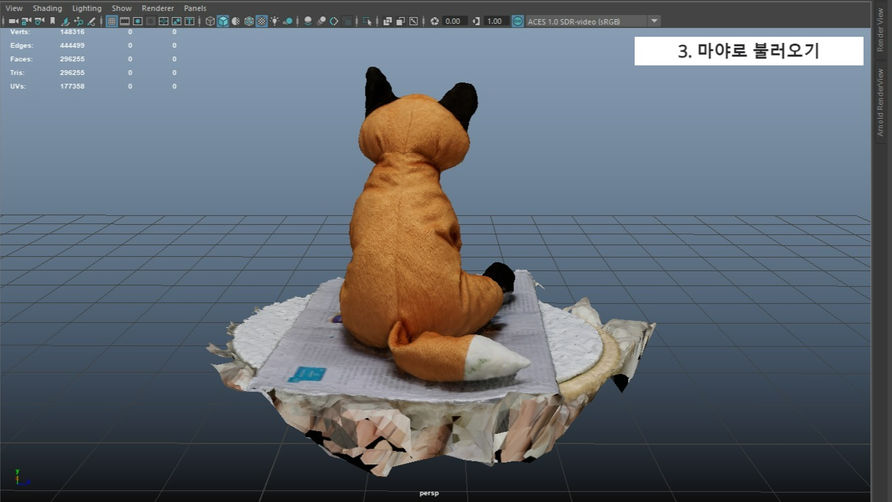Click the Gamma value field 1.00

point(495,21)
